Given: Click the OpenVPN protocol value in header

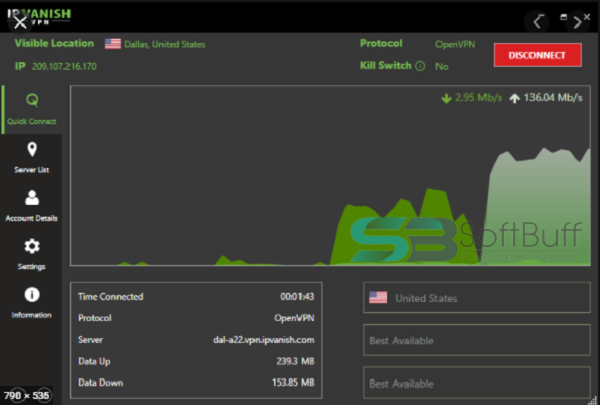Looking at the screenshot, I should pos(455,45).
